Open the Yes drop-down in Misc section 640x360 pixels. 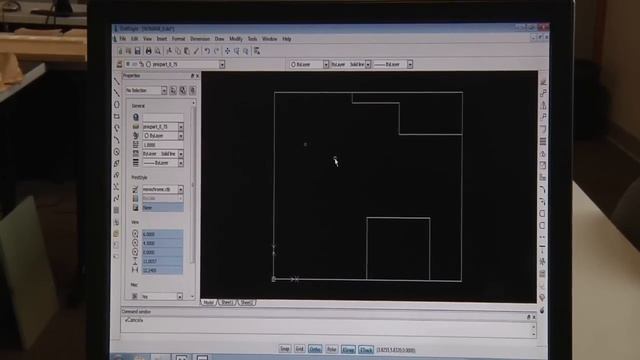[180, 297]
